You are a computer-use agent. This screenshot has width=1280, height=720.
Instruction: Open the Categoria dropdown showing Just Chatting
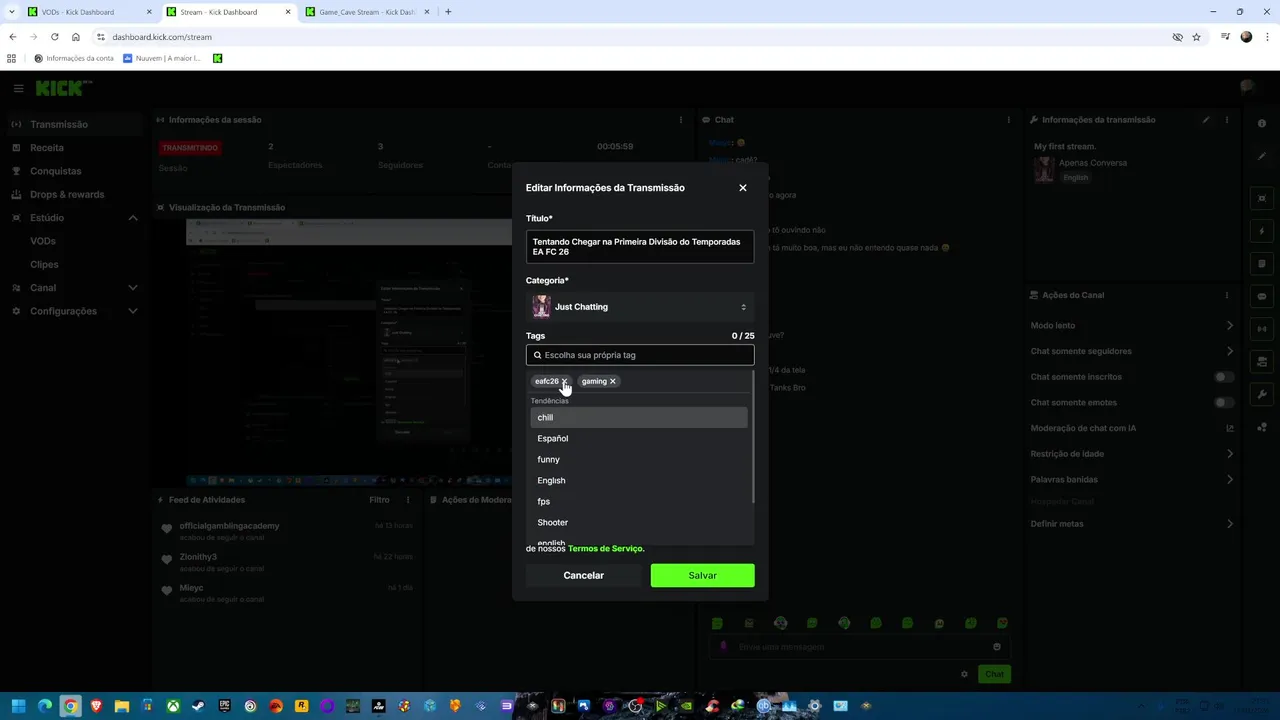pyautogui.click(x=640, y=307)
